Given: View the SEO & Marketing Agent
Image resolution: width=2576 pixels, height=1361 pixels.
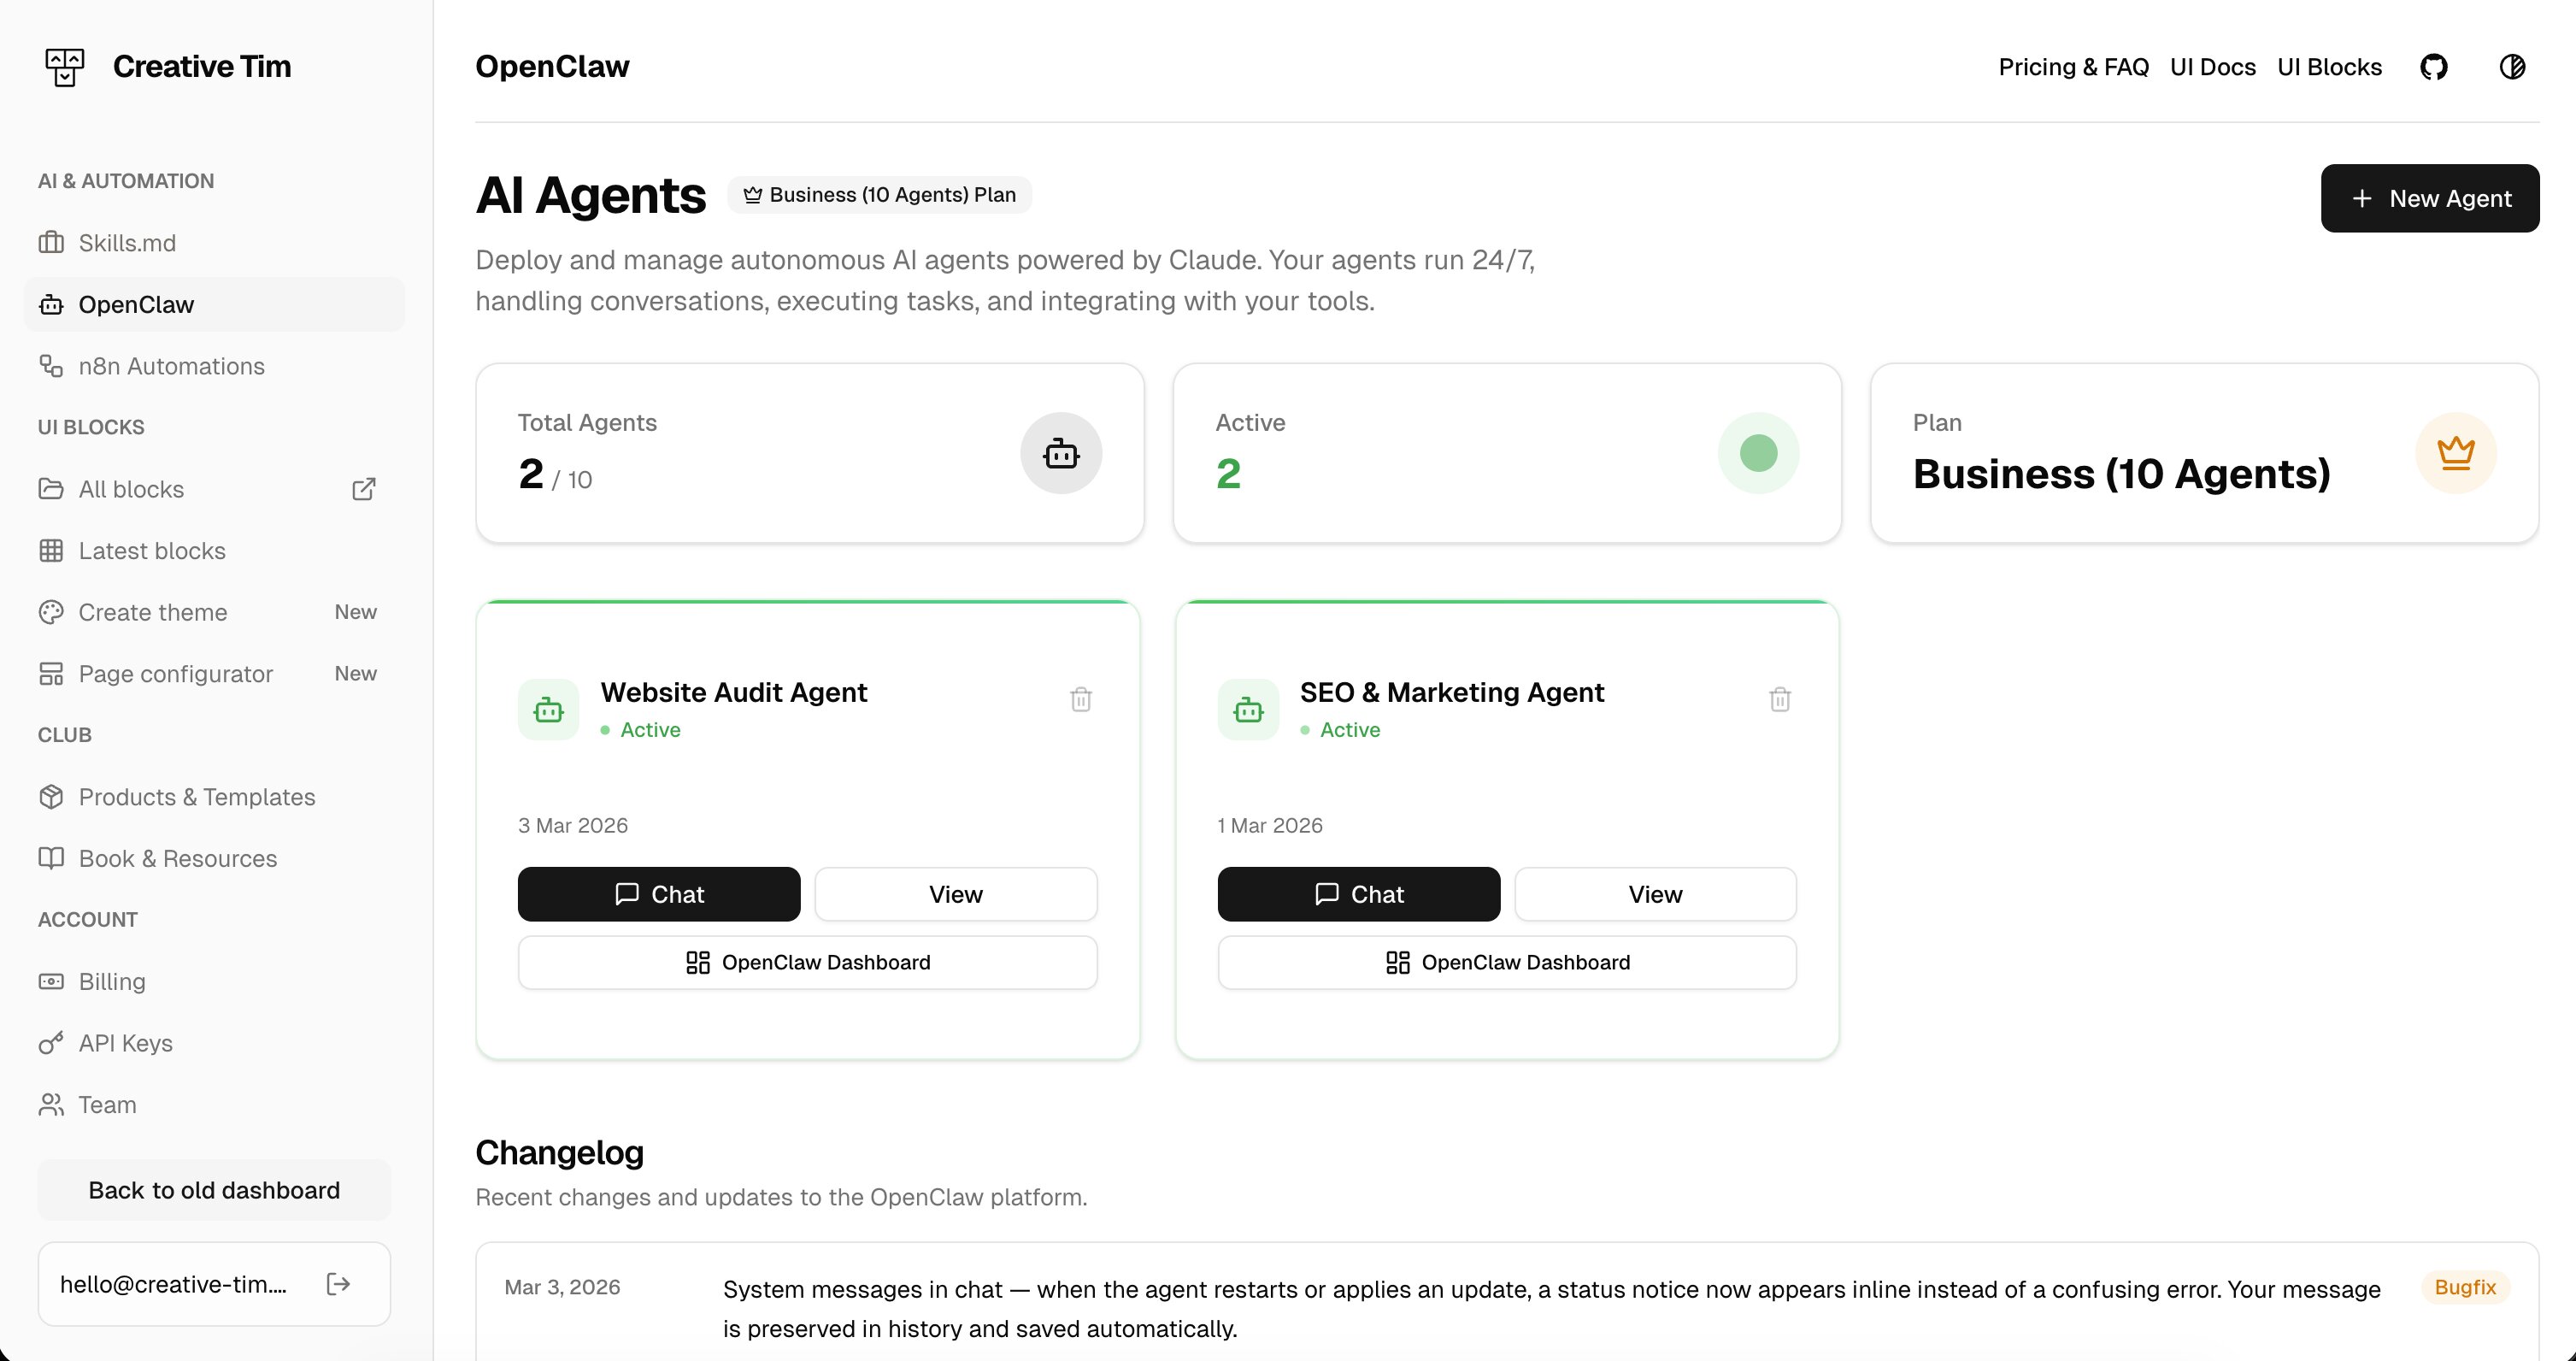Looking at the screenshot, I should [1655, 894].
